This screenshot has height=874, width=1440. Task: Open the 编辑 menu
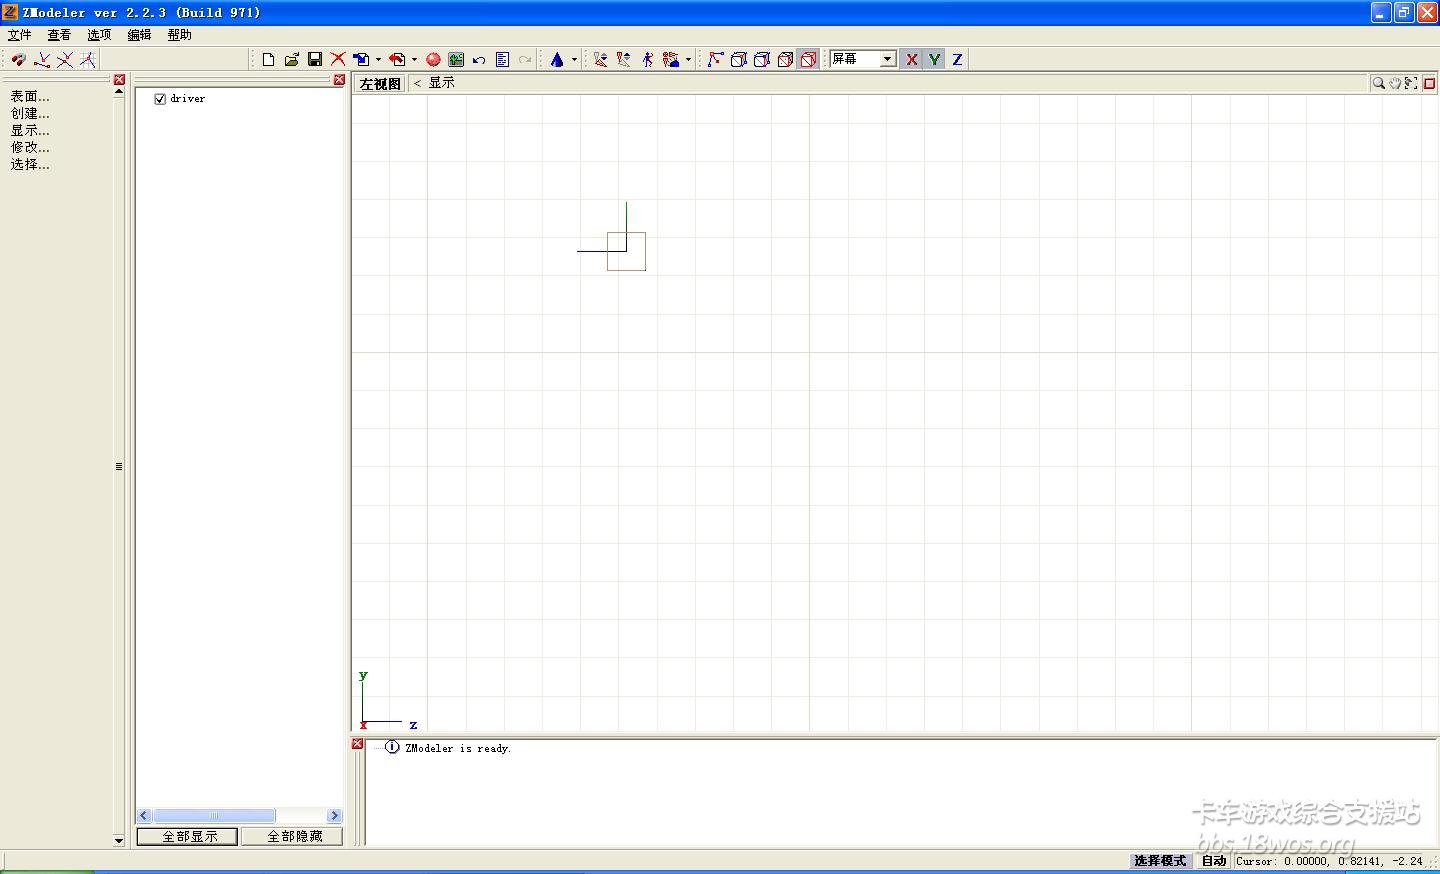pos(139,35)
